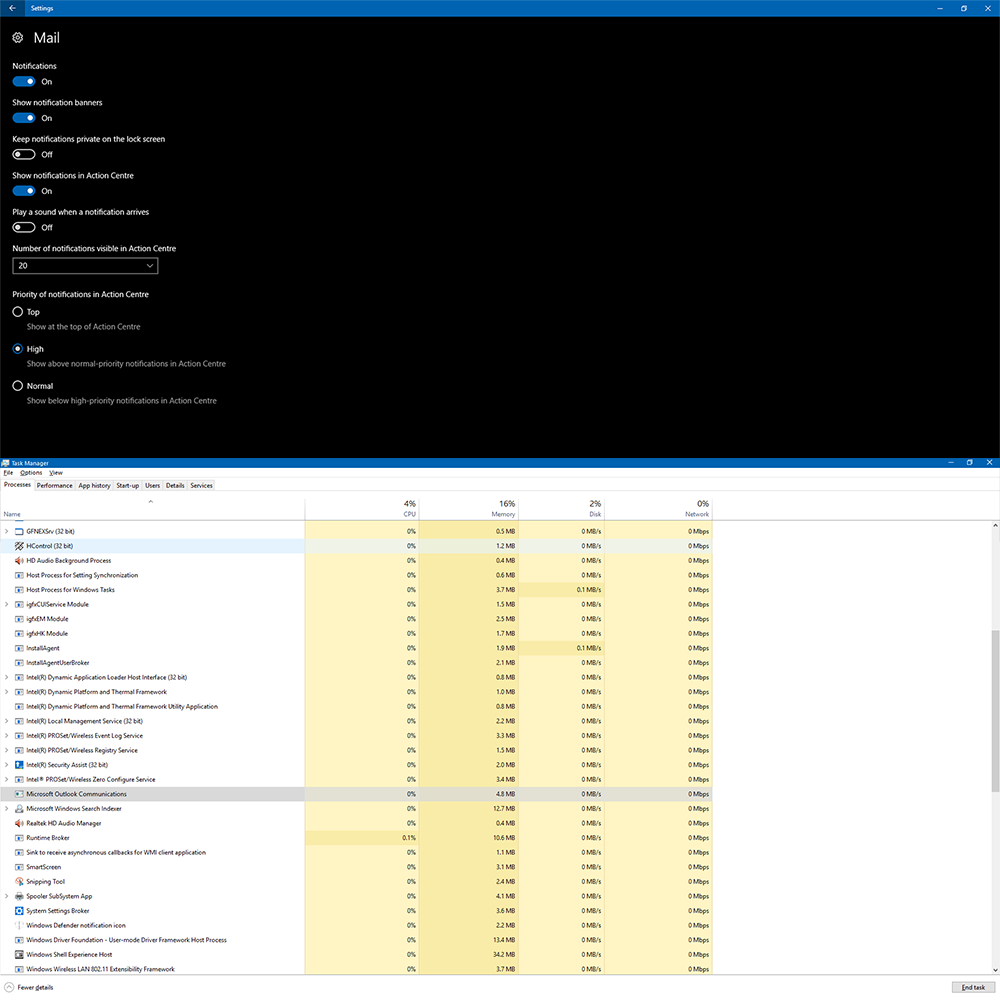Click the scroll down arrow in Task Manager
This screenshot has height=1000, width=1000.
(x=995, y=970)
